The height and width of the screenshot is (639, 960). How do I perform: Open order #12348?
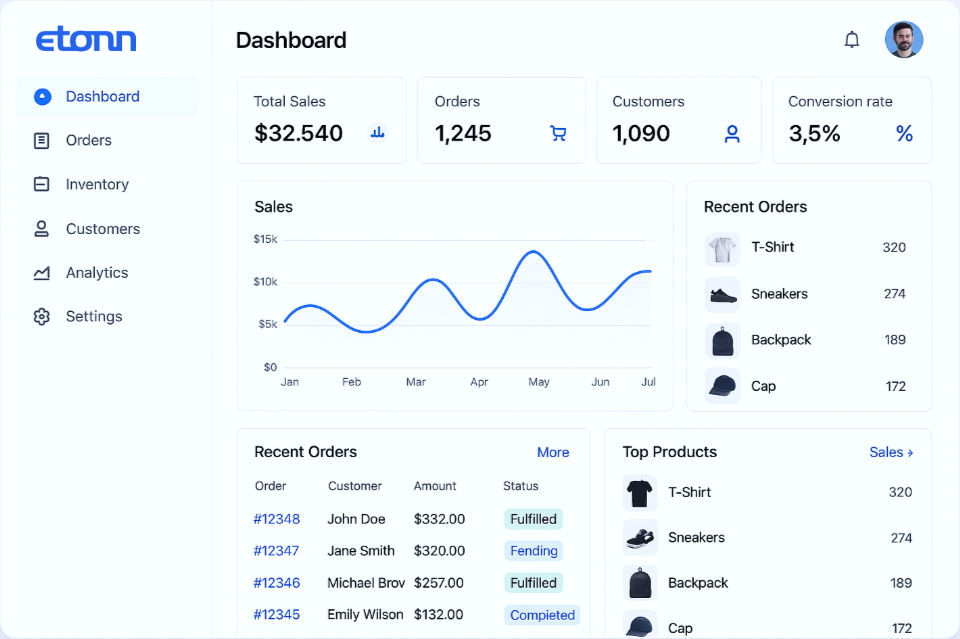pos(277,519)
